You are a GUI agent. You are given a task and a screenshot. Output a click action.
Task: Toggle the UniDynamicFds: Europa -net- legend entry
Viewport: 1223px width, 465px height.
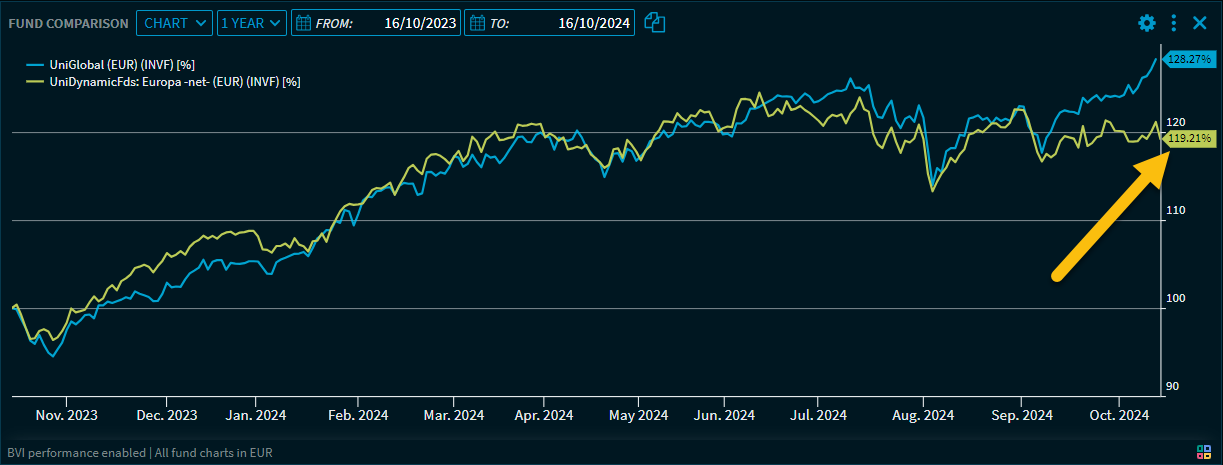(174, 81)
